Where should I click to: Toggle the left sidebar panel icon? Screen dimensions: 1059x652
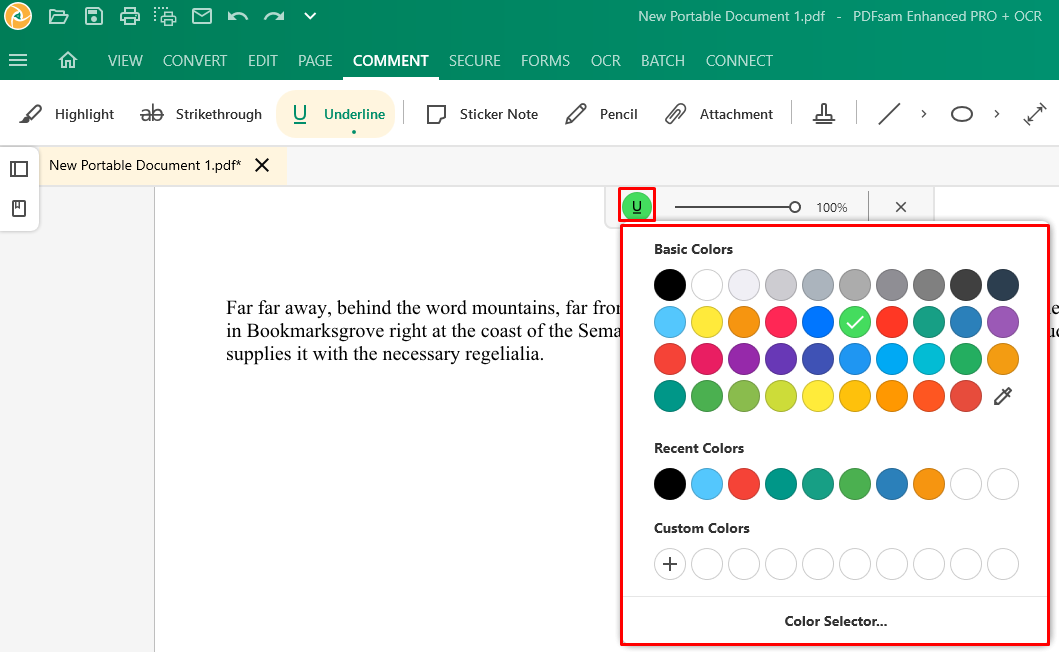[x=19, y=169]
